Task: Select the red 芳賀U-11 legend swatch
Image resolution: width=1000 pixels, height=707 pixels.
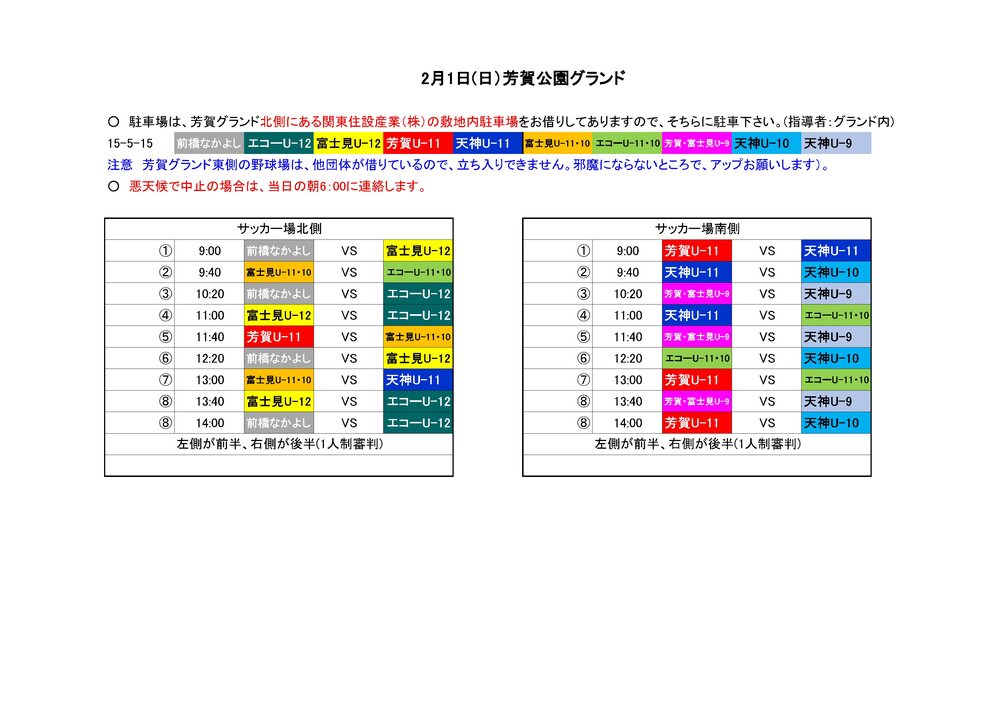Action: pos(418,143)
